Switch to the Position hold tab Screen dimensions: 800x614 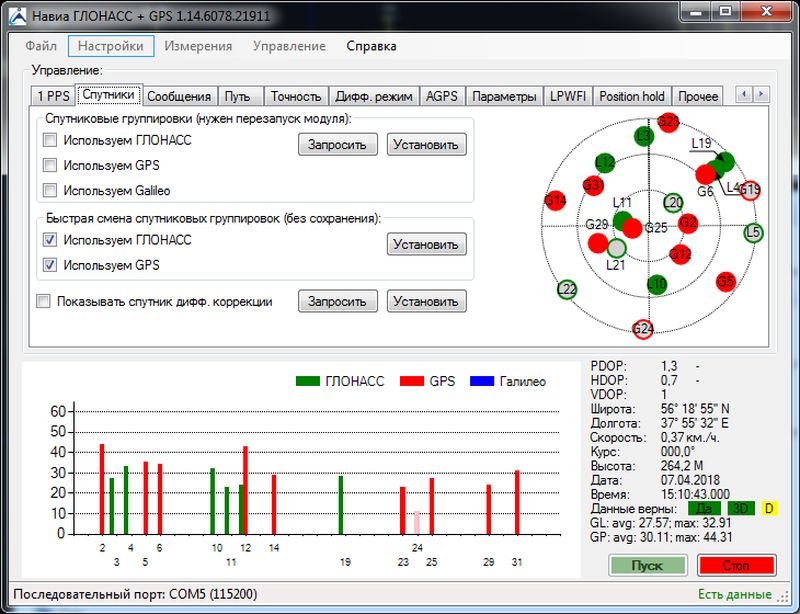coord(632,96)
